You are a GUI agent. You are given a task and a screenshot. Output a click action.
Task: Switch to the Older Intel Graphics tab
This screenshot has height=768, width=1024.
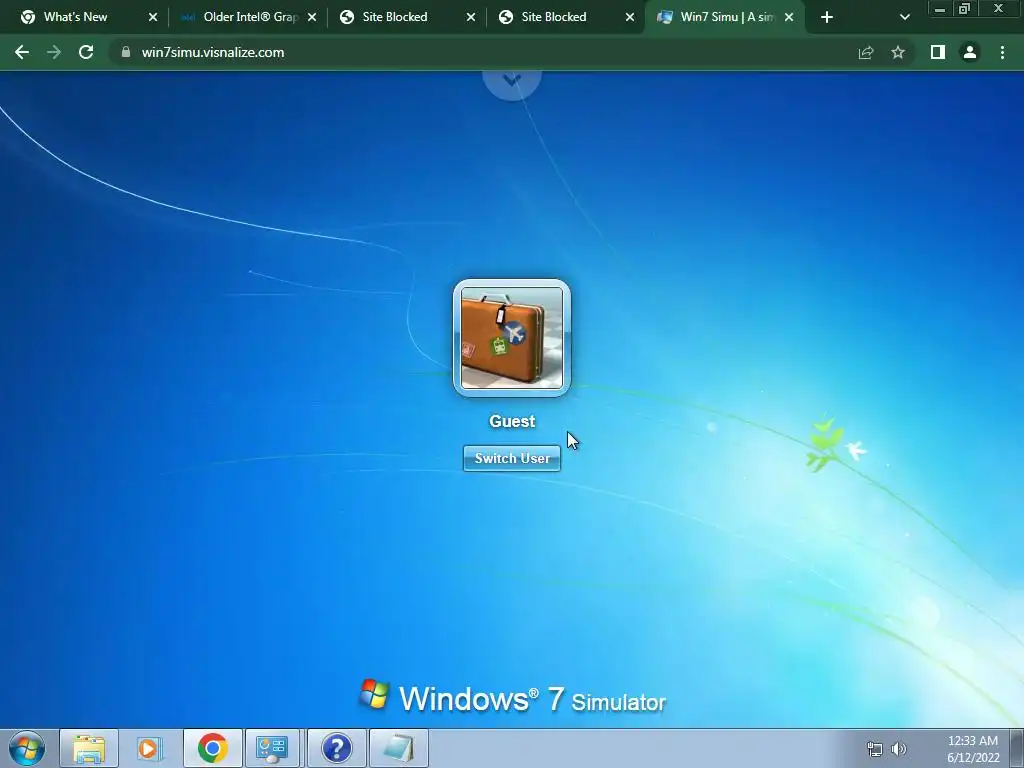(250, 17)
